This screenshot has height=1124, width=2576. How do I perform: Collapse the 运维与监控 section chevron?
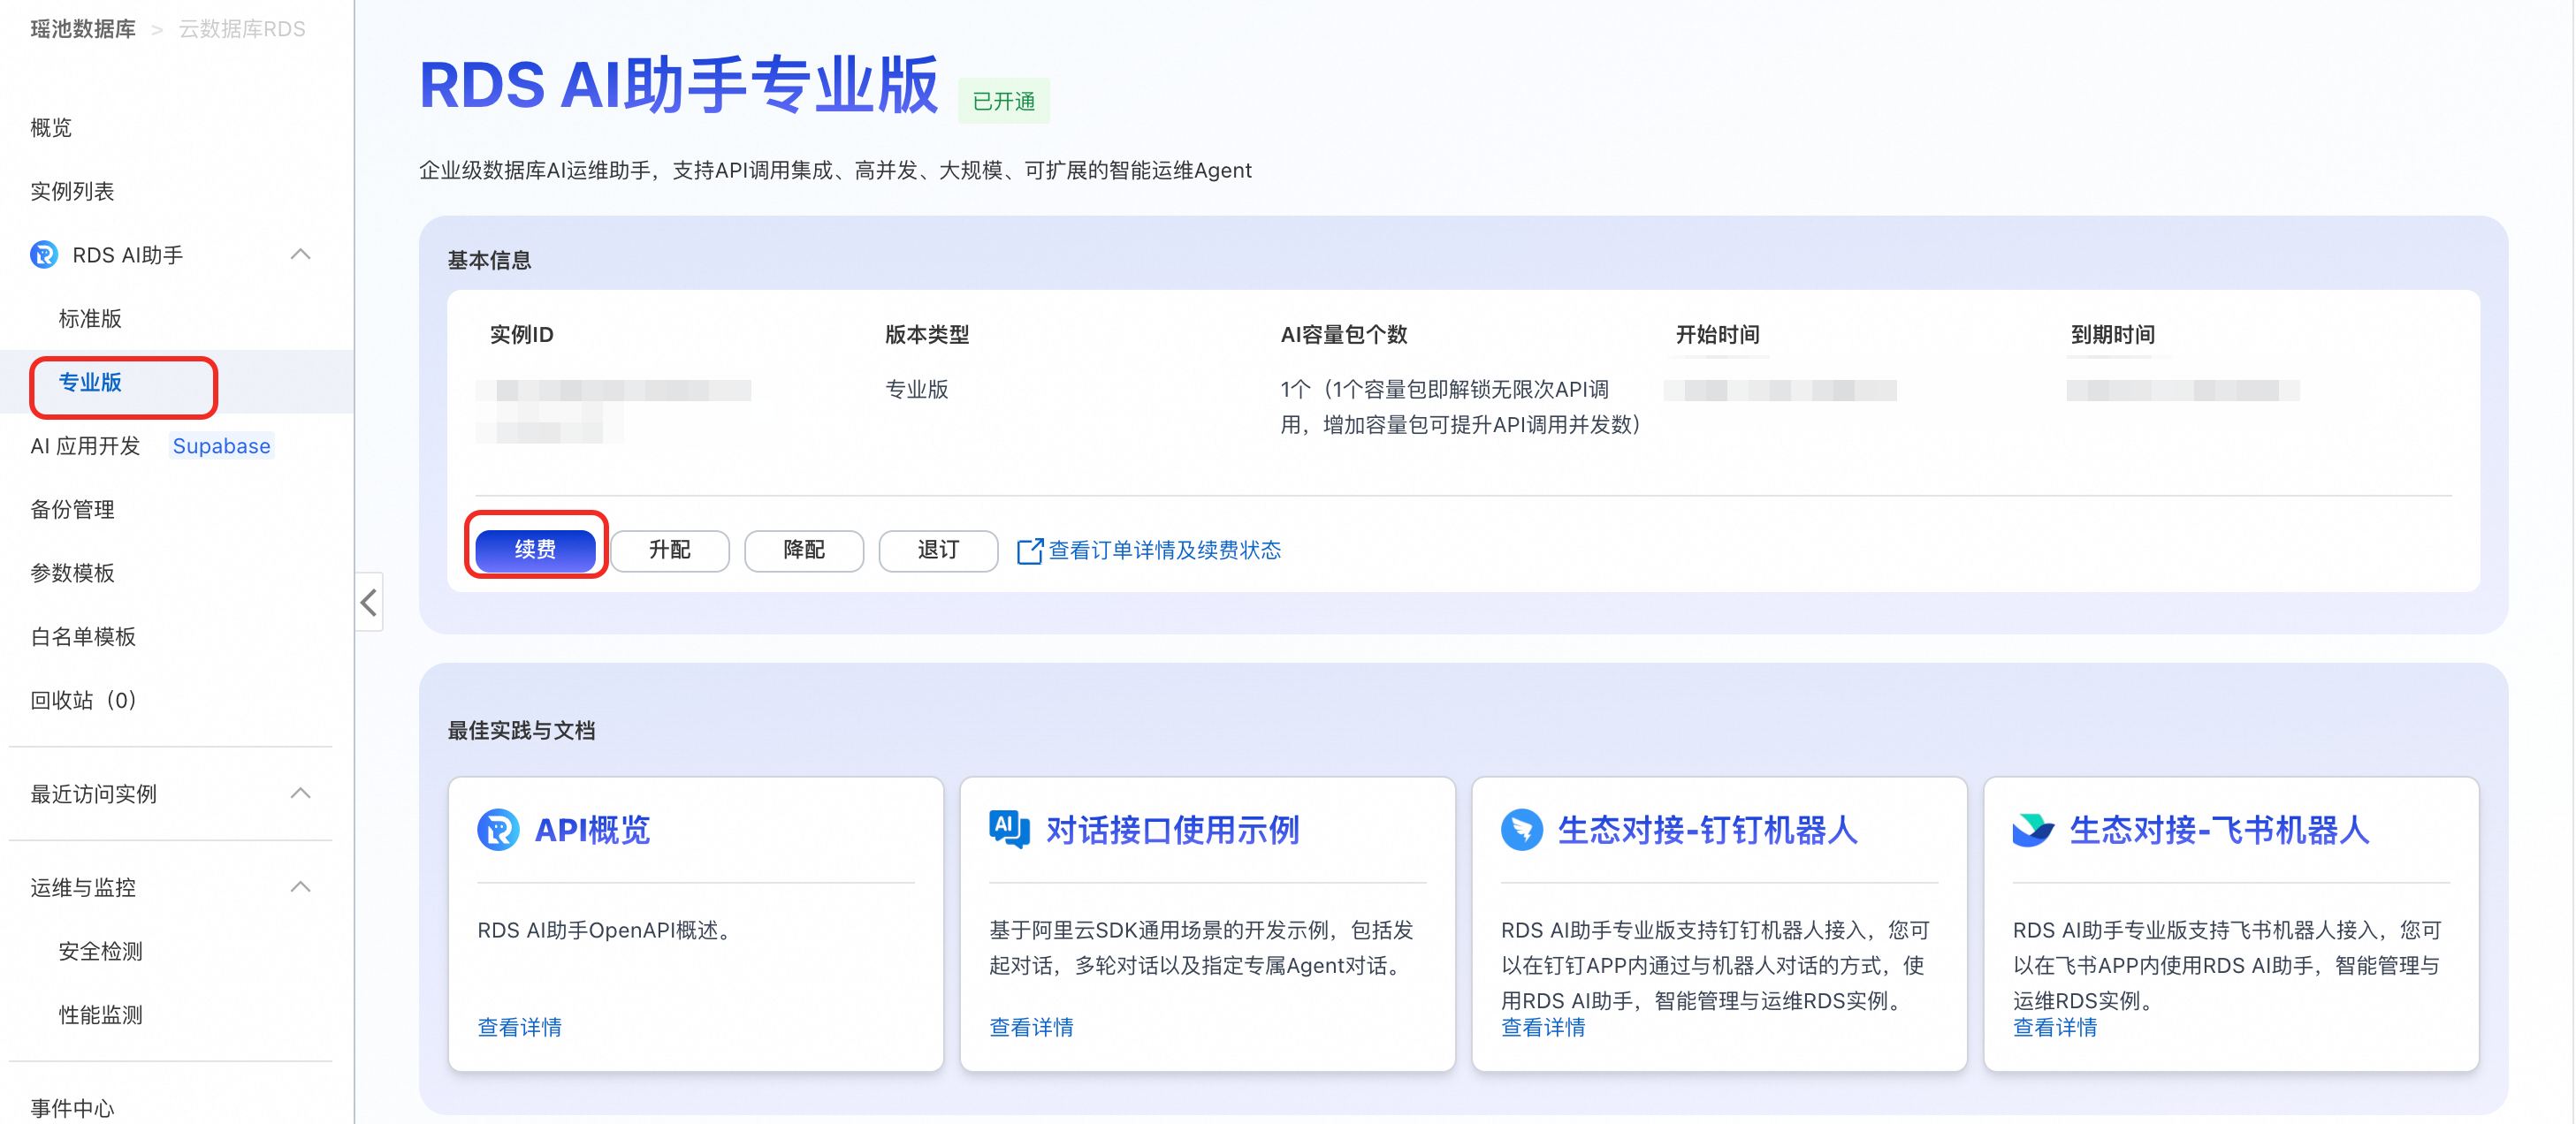(x=300, y=887)
